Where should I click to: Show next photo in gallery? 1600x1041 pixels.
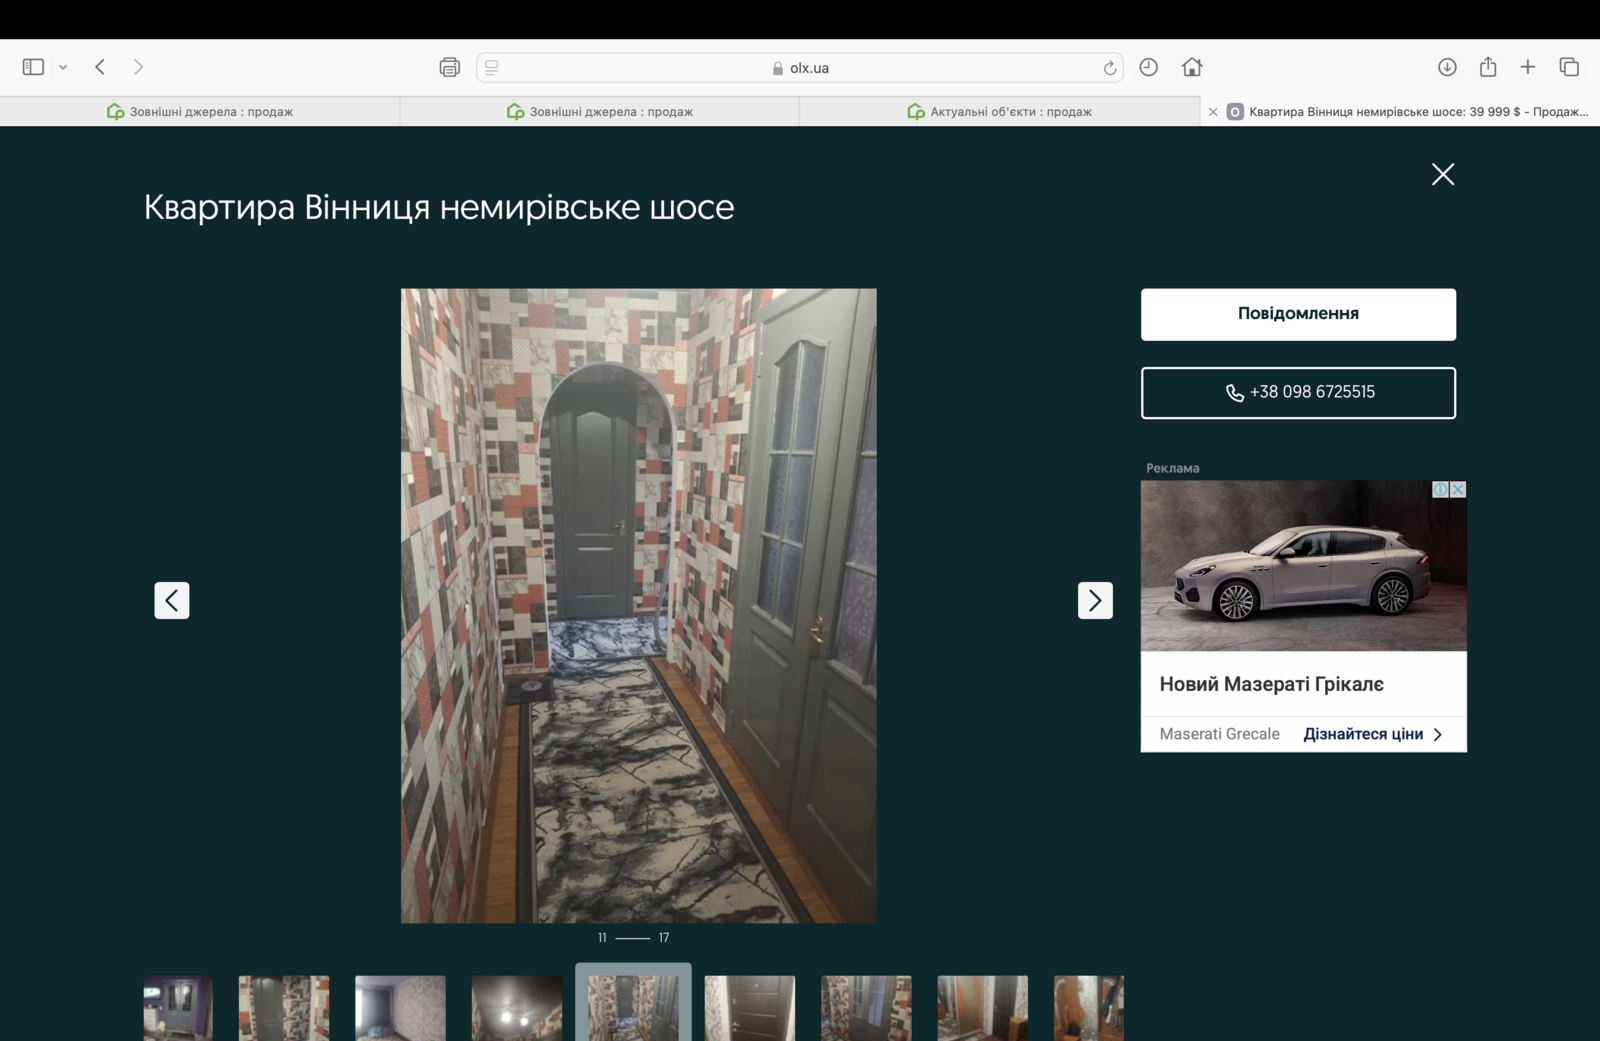tap(1095, 600)
